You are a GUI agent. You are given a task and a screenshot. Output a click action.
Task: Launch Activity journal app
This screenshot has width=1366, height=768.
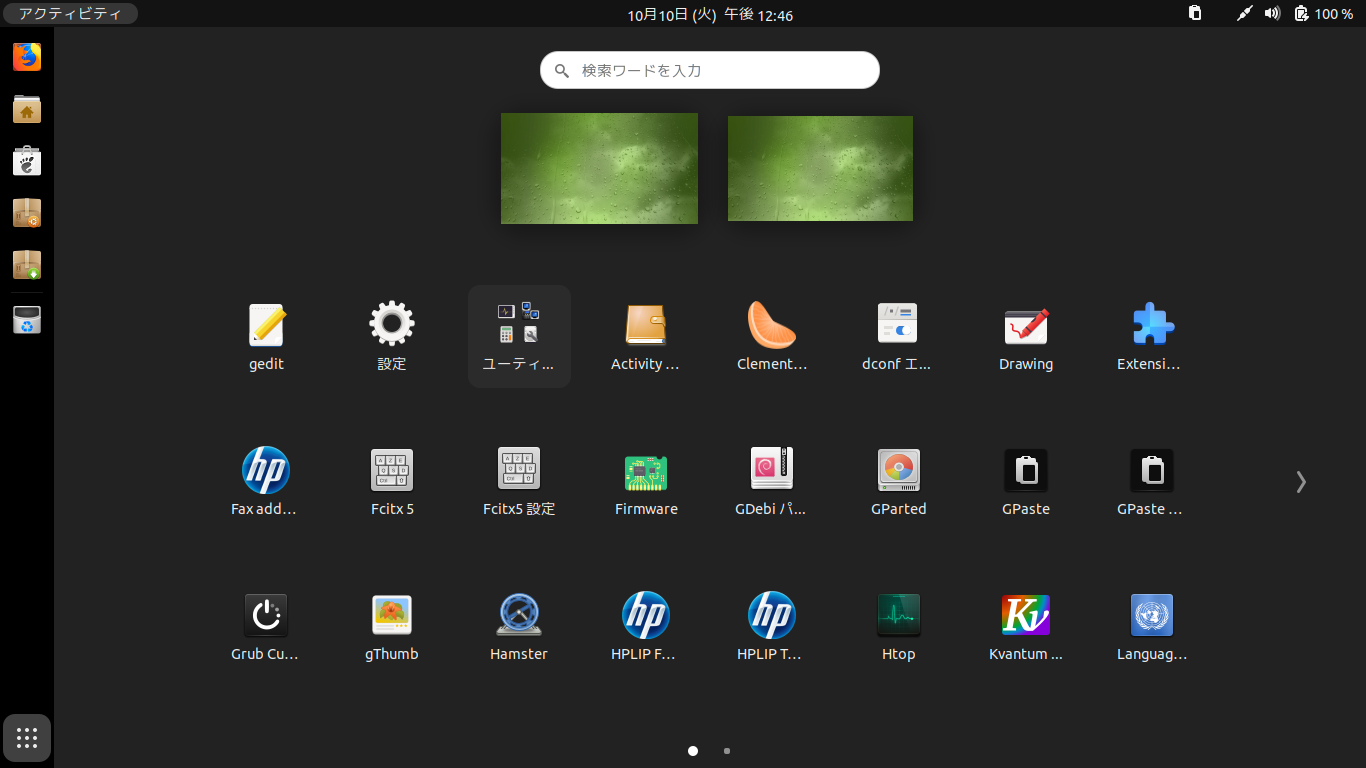click(x=646, y=337)
